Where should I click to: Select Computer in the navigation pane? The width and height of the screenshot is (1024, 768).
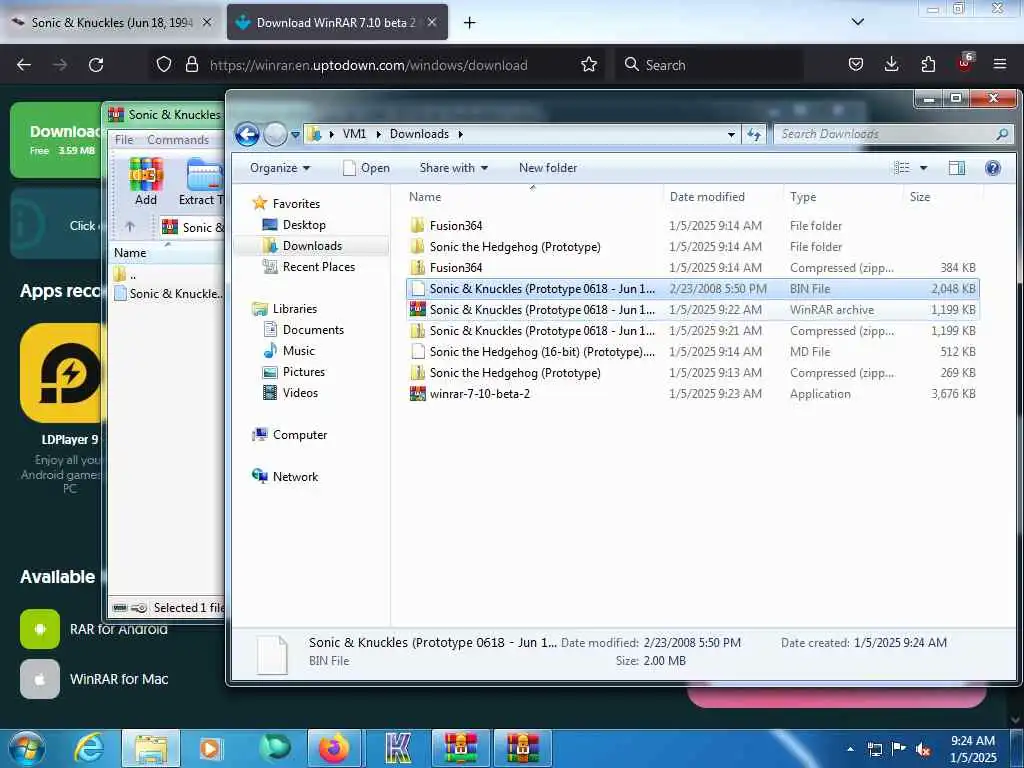(300, 435)
